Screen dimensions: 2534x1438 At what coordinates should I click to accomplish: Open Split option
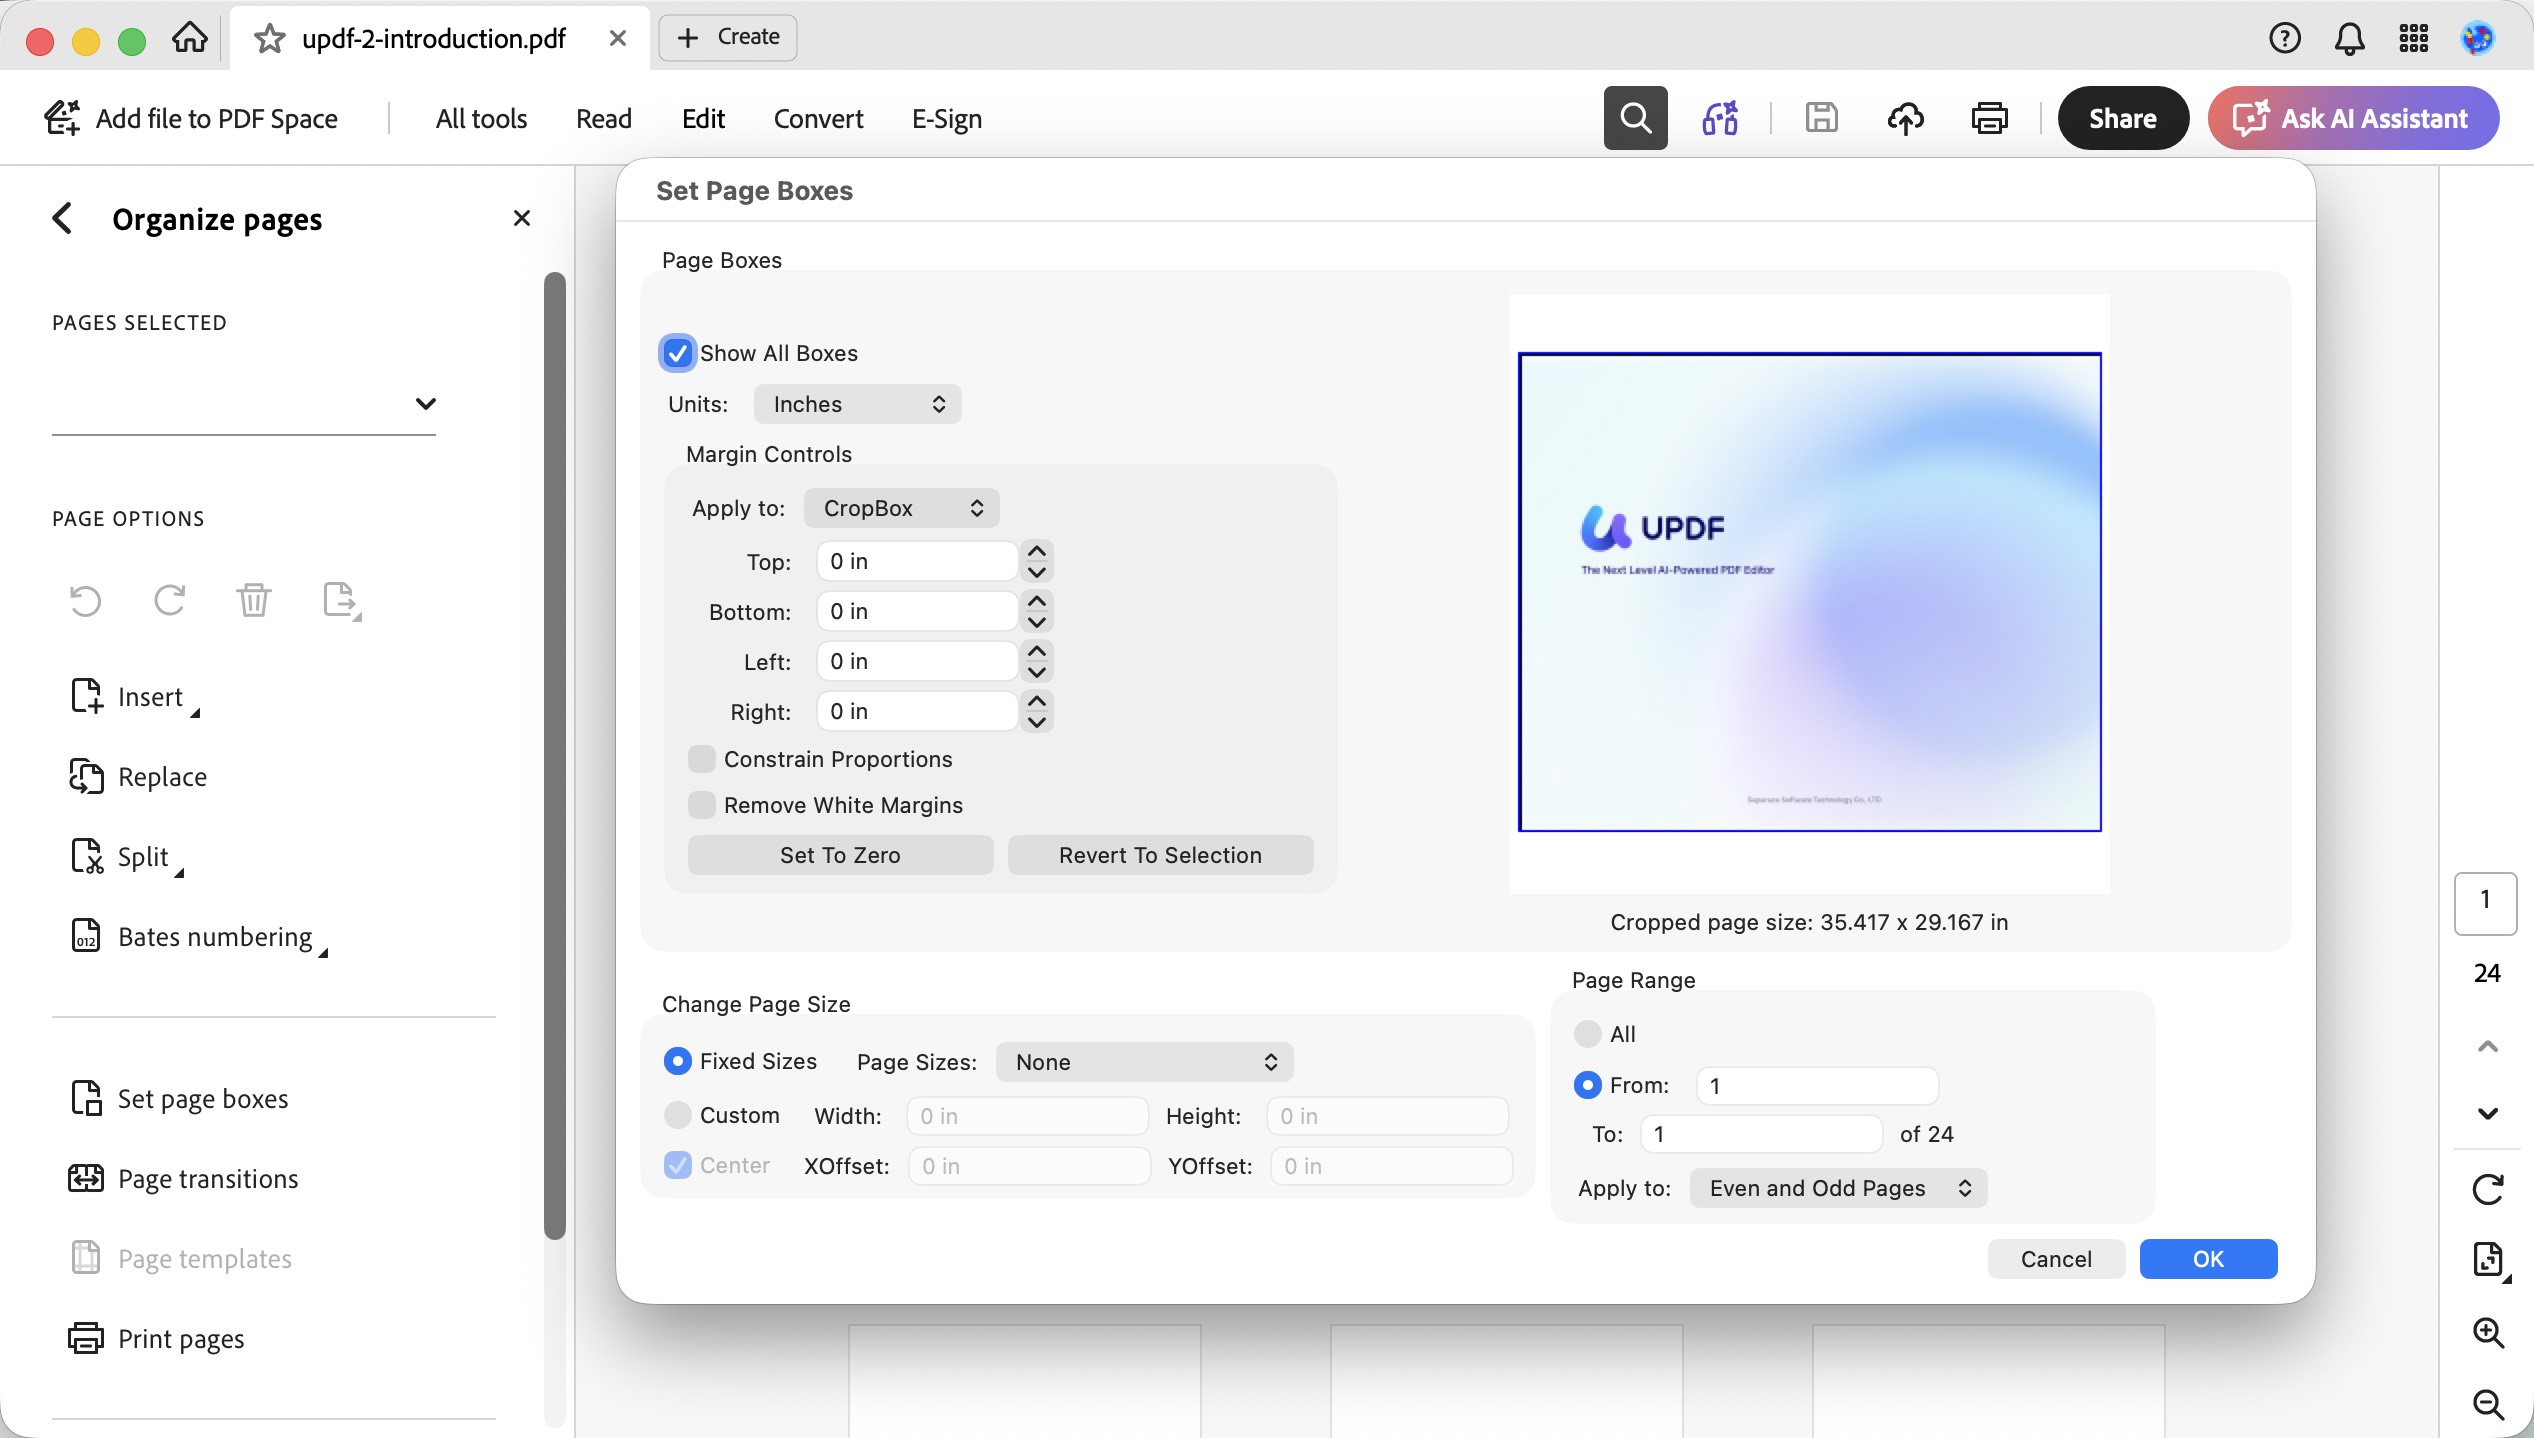point(127,856)
